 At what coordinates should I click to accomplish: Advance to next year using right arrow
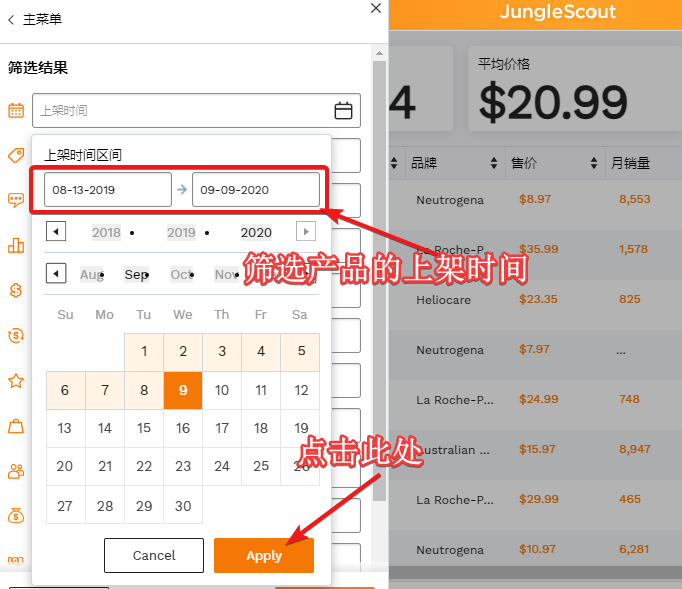pos(306,232)
